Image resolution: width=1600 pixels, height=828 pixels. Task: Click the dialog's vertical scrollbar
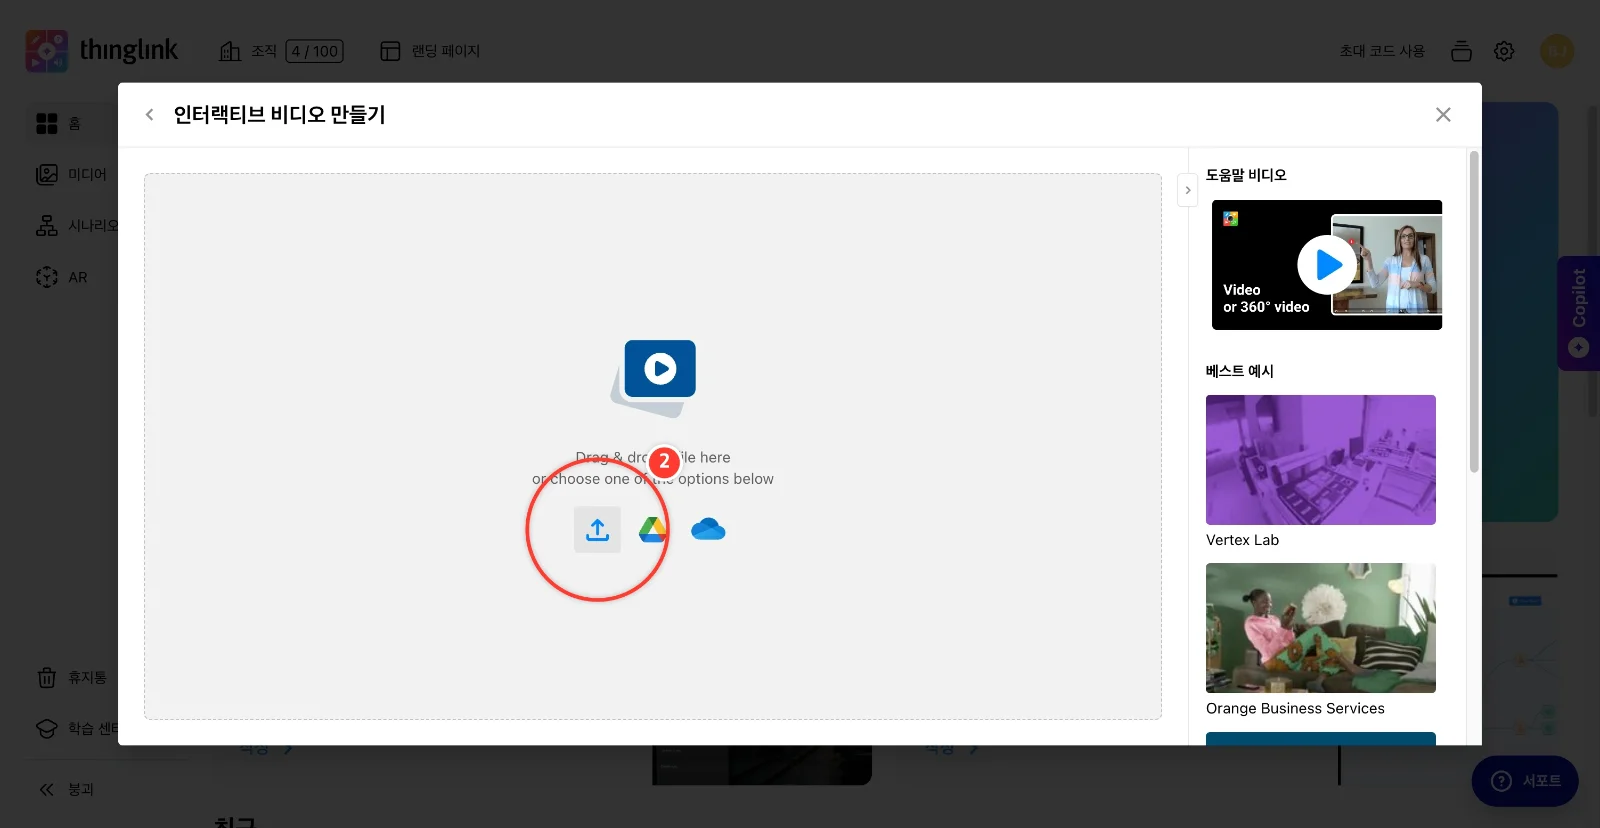pyautogui.click(x=1474, y=311)
